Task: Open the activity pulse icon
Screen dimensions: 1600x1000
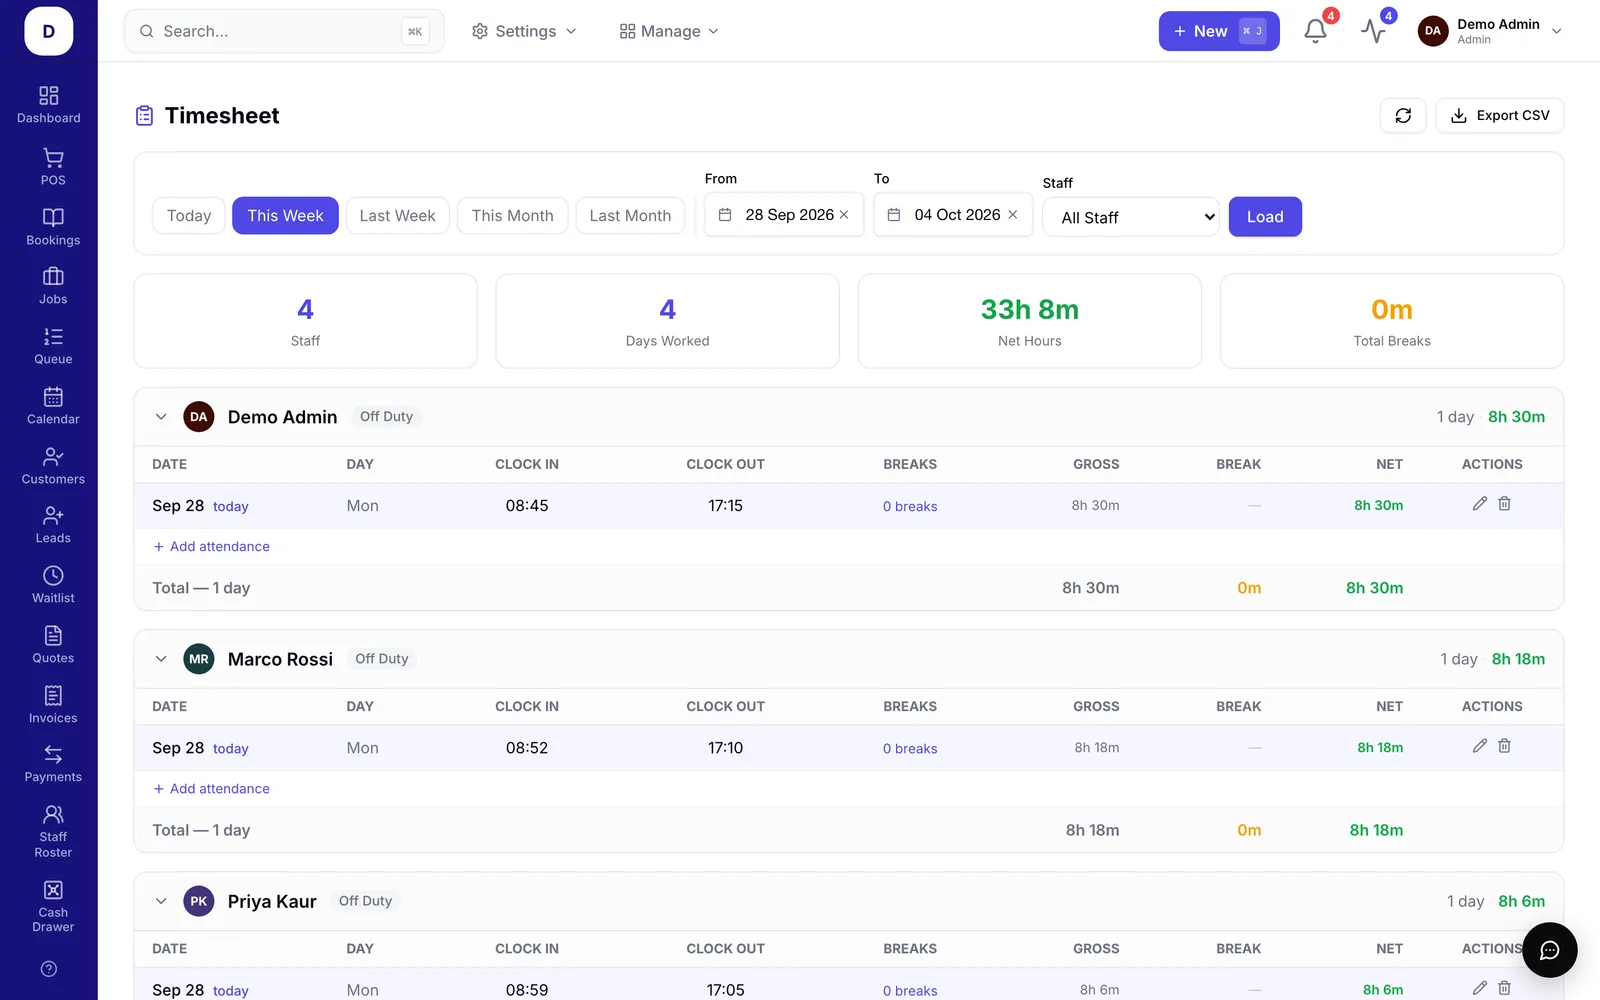Action: tap(1373, 31)
